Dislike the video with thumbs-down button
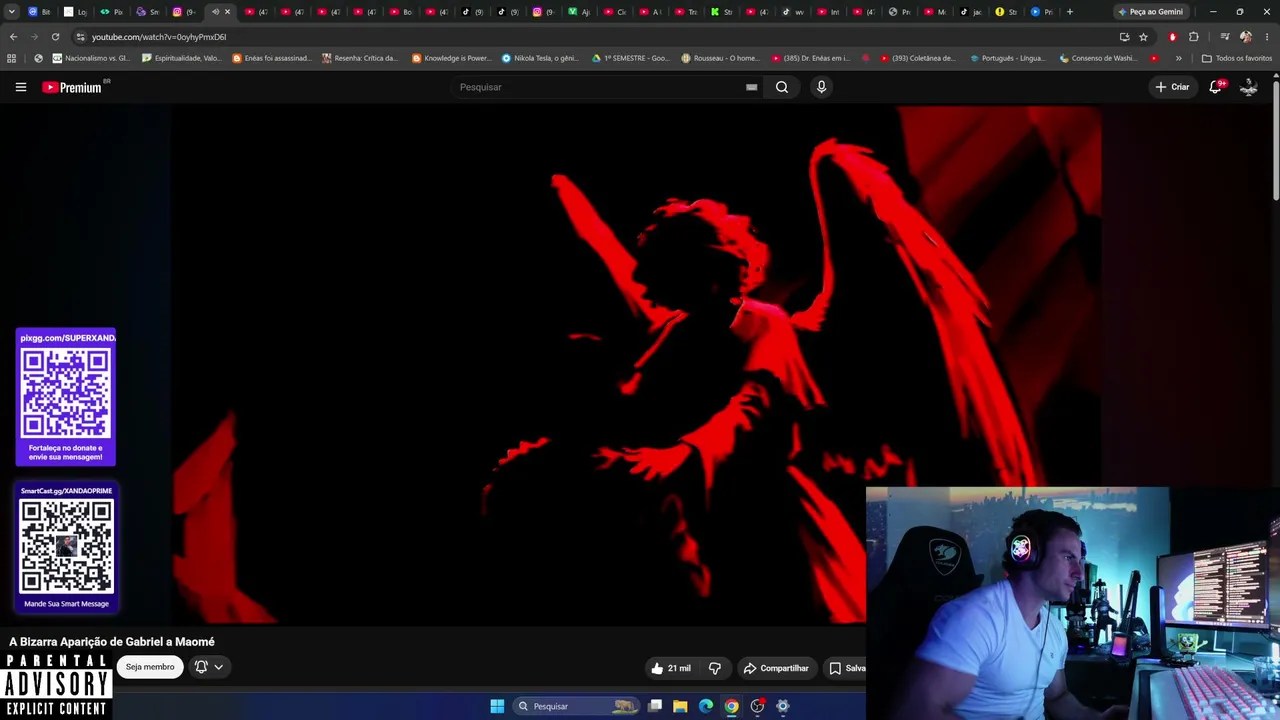This screenshot has height=720, width=1280. 715,668
